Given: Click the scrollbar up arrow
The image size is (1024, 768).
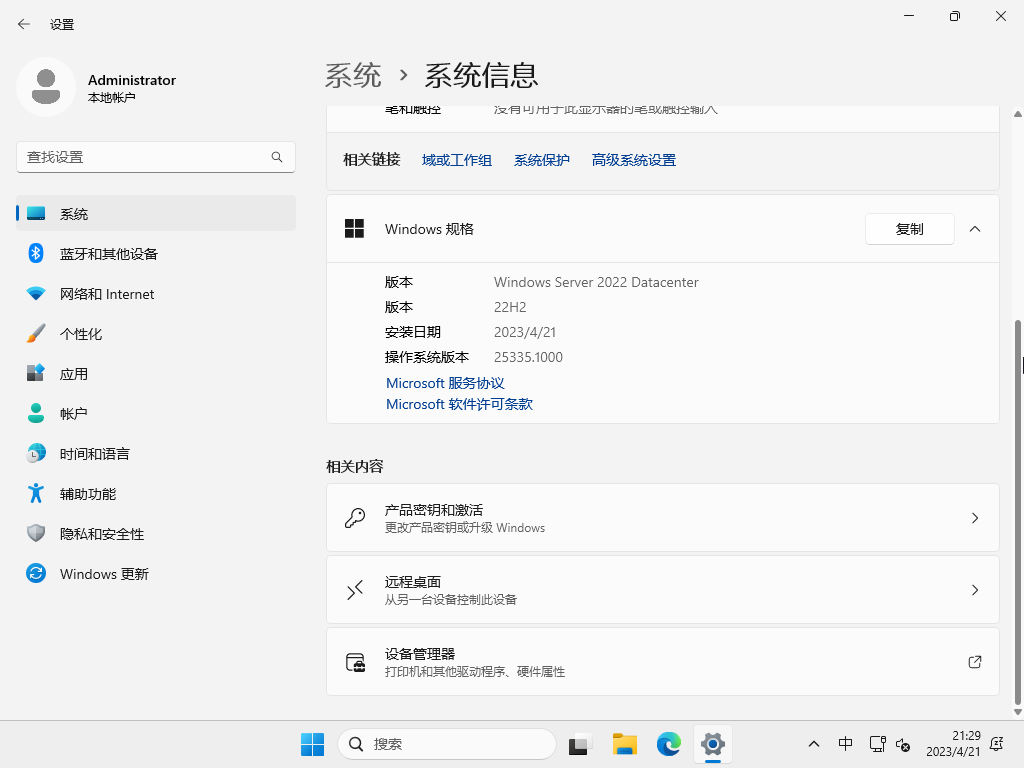Looking at the screenshot, I should 1017,114.
